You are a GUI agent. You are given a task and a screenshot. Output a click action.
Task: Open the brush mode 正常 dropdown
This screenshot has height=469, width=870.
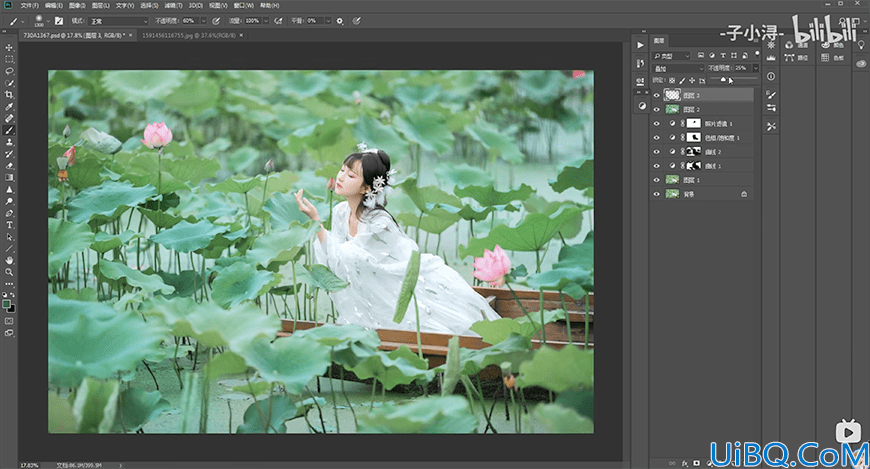pyautogui.click(x=118, y=21)
